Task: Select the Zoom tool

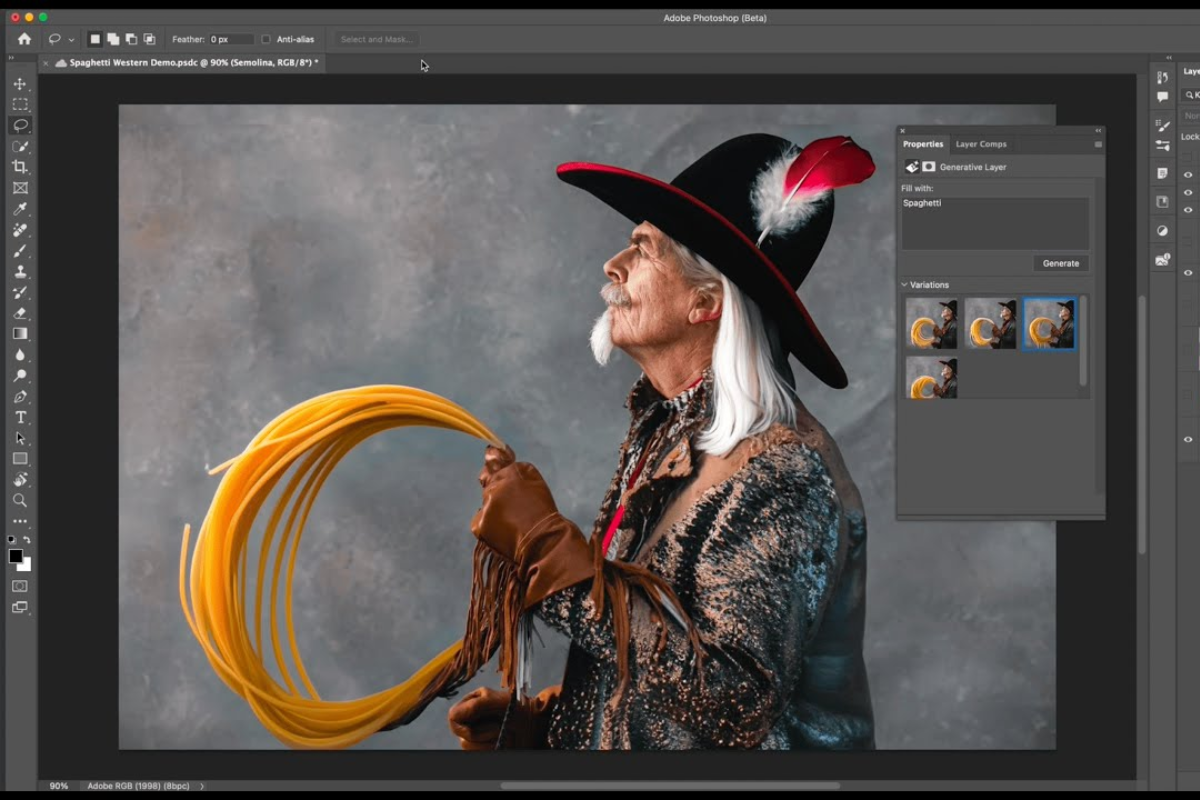Action: (20, 500)
